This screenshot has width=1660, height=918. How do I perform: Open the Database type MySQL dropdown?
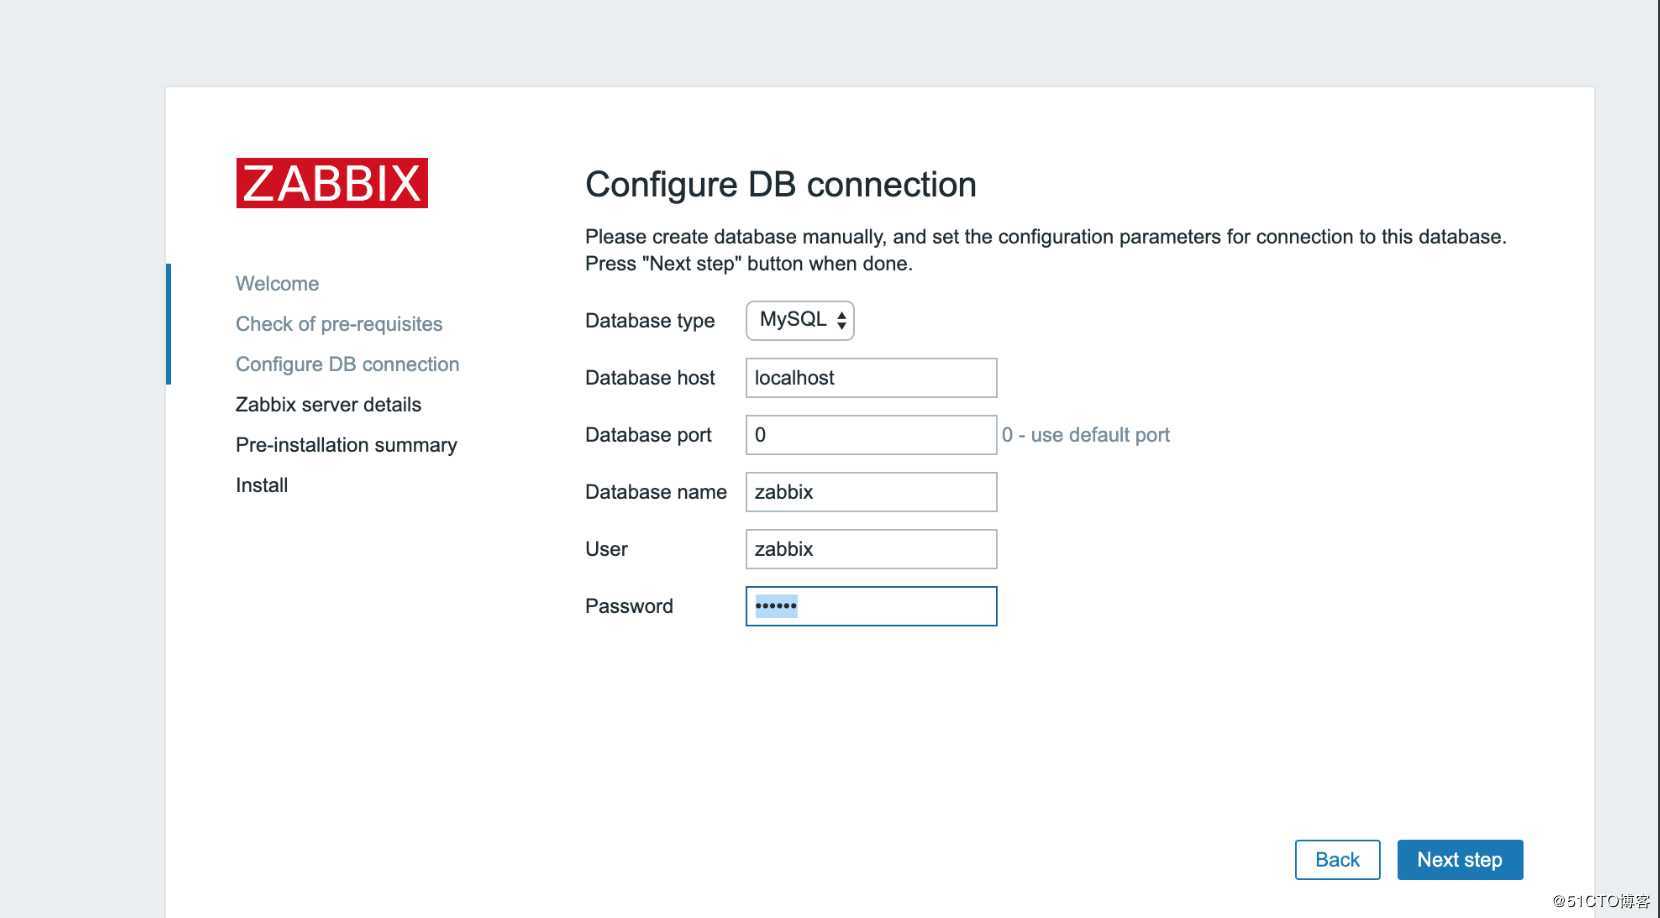coord(800,320)
